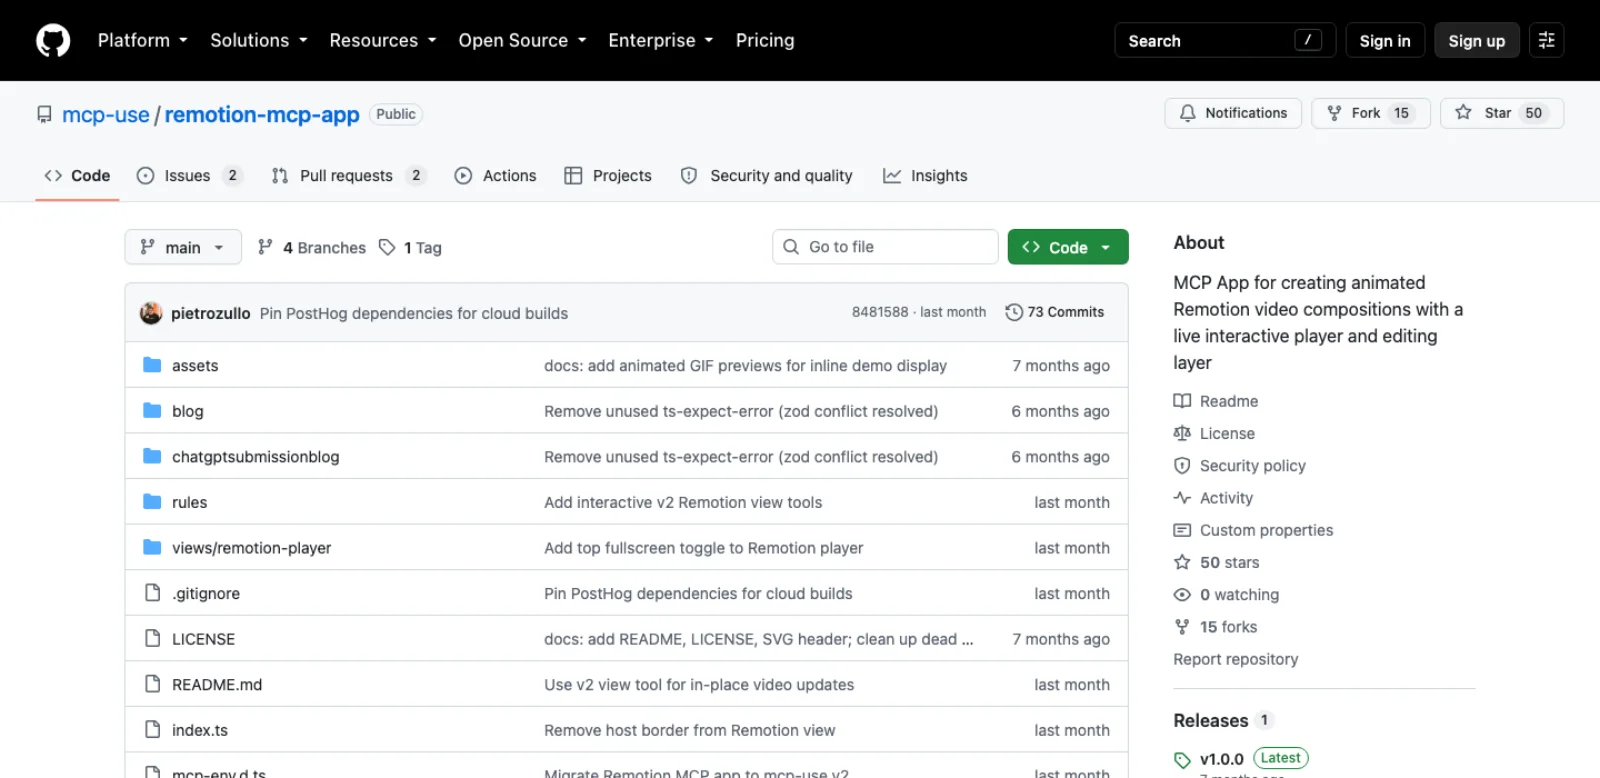The image size is (1600, 778).
Task: Select the tag icon beside v1.0.0 release
Action: [1182, 759]
